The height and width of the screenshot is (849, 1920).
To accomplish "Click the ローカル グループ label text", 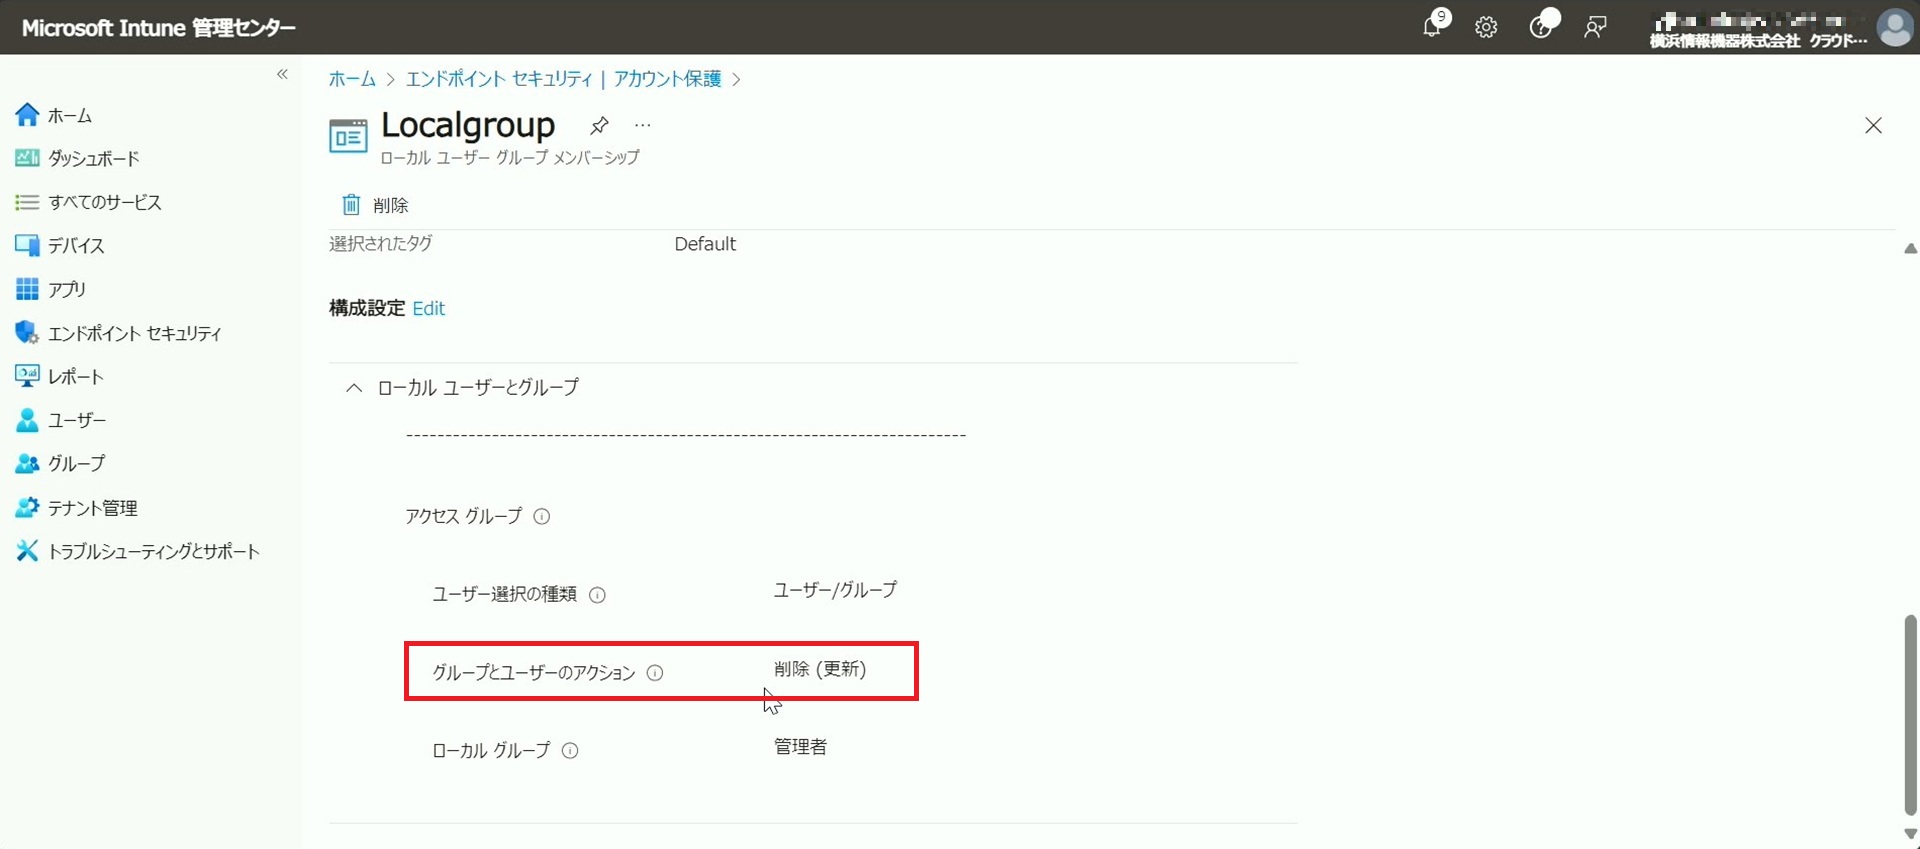I will coord(491,750).
